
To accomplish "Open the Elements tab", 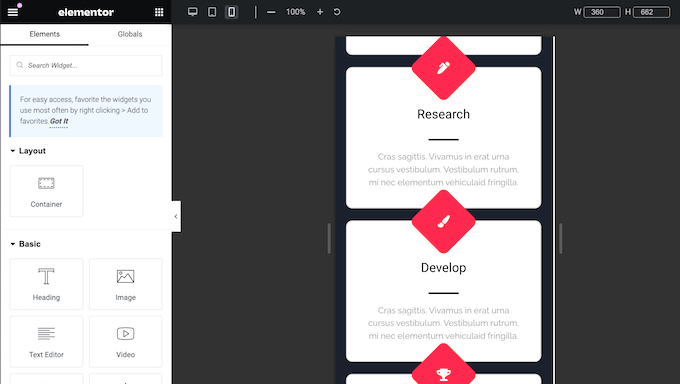I will pyautogui.click(x=44, y=34).
